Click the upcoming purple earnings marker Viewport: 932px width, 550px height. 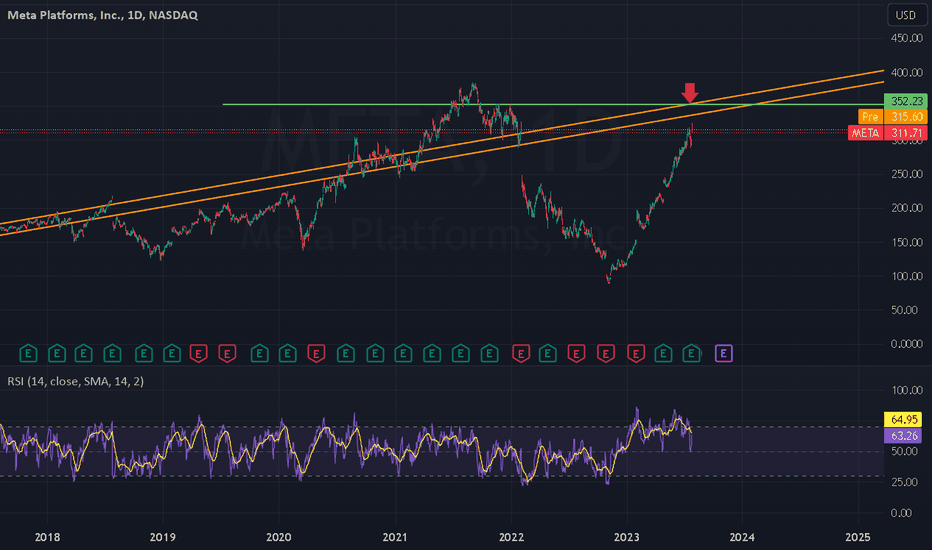click(x=723, y=354)
